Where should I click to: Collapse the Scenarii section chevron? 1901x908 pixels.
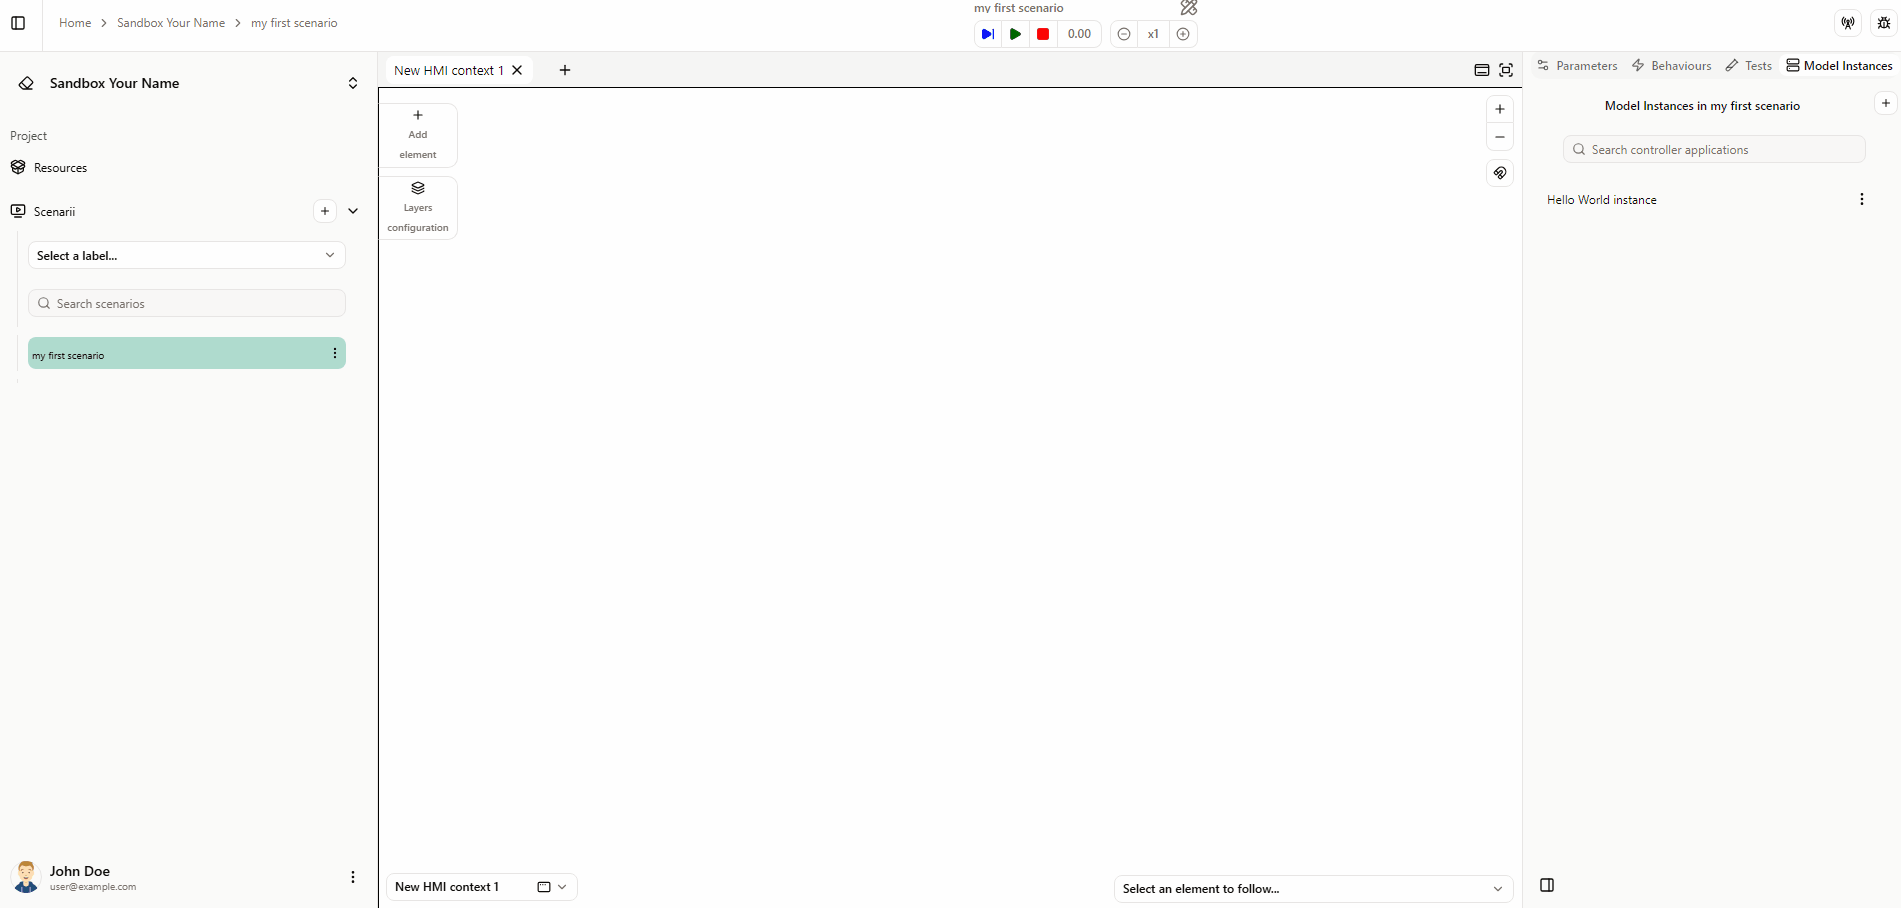click(x=353, y=211)
